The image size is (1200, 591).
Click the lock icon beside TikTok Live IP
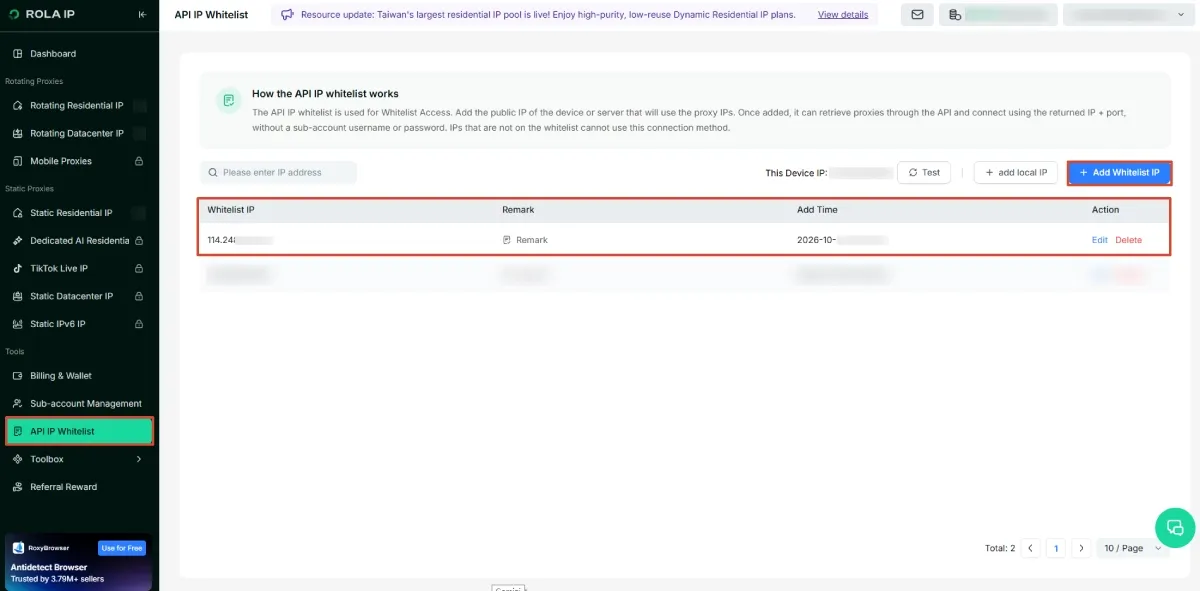pos(139,268)
